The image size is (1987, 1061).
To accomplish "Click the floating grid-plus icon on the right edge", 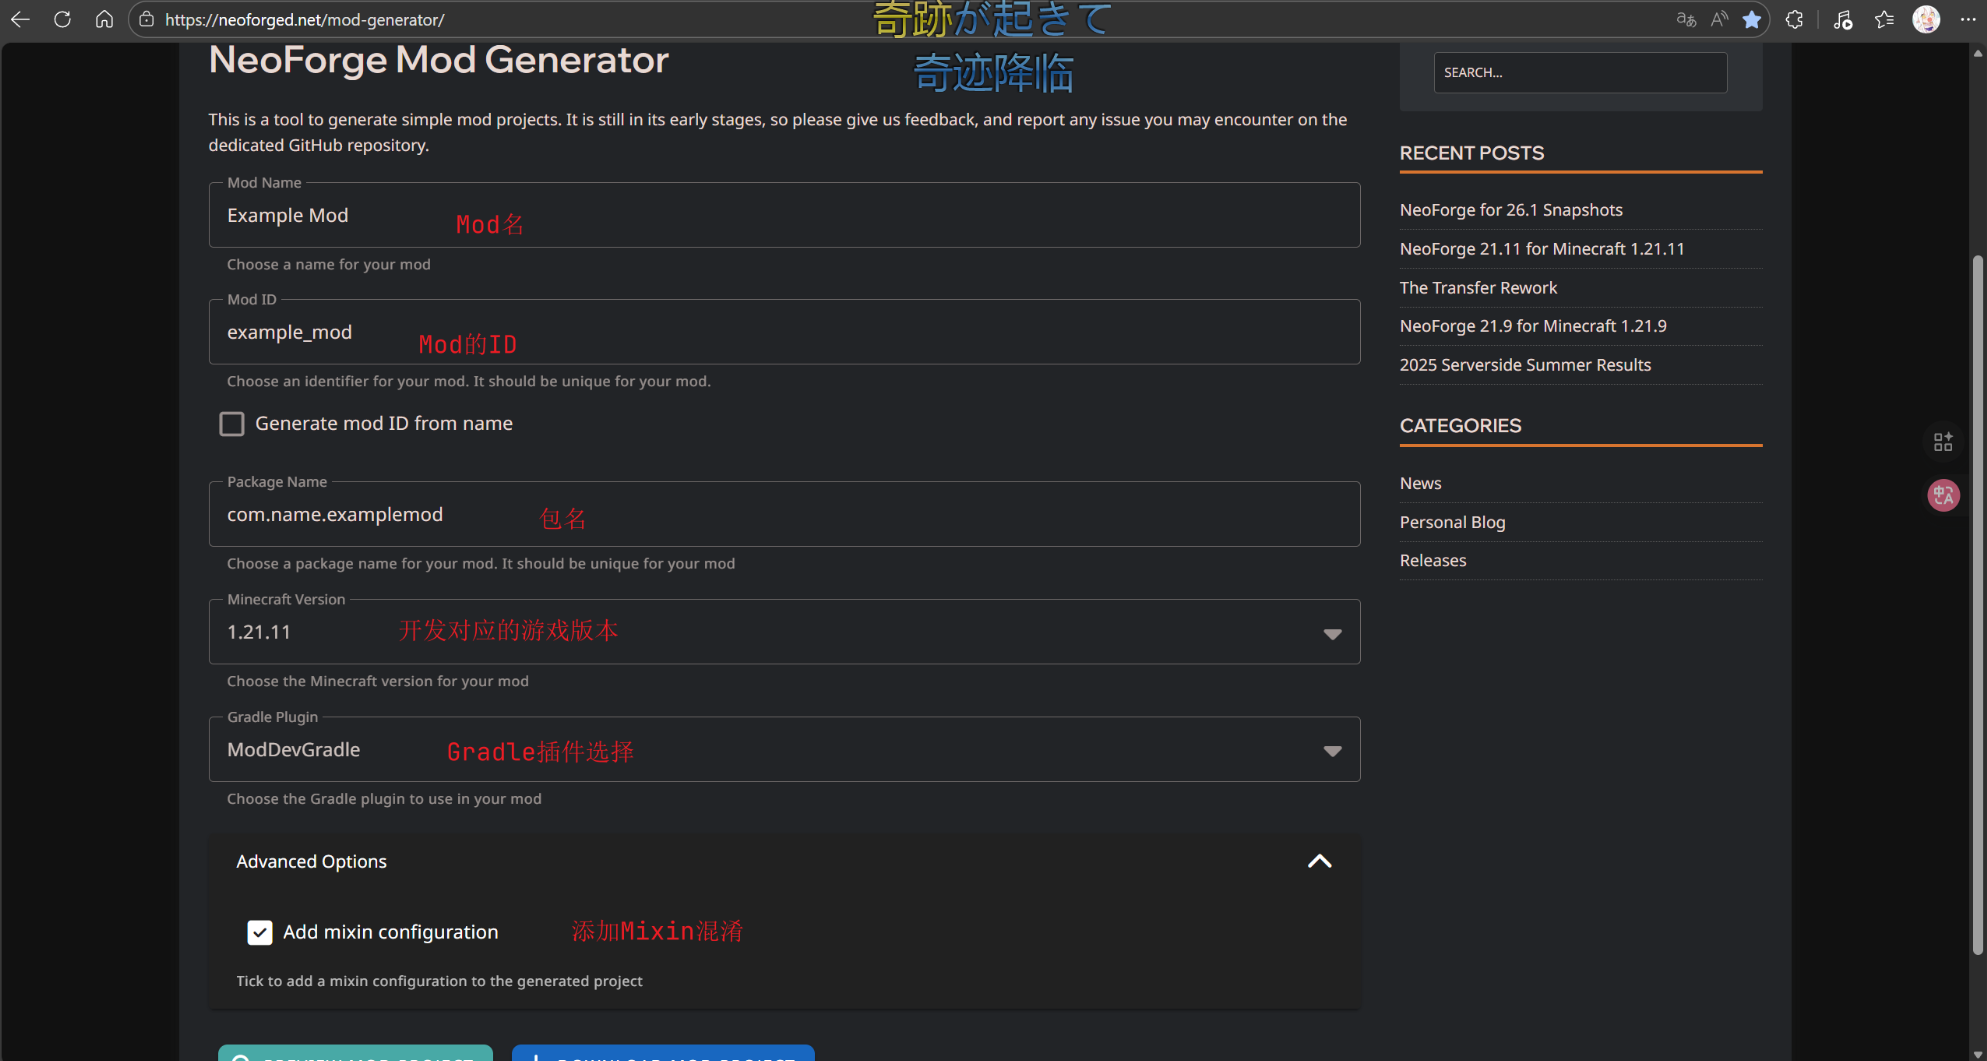I will coord(1943,442).
